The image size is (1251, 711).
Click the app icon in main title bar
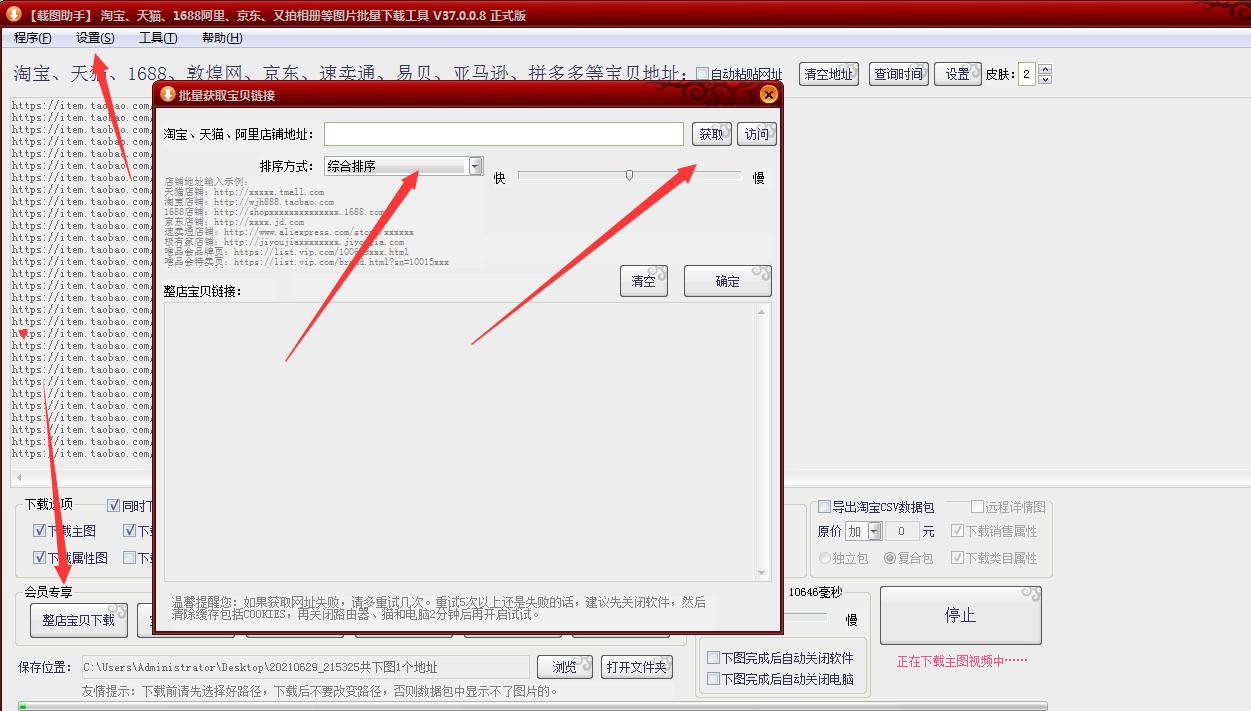point(14,14)
